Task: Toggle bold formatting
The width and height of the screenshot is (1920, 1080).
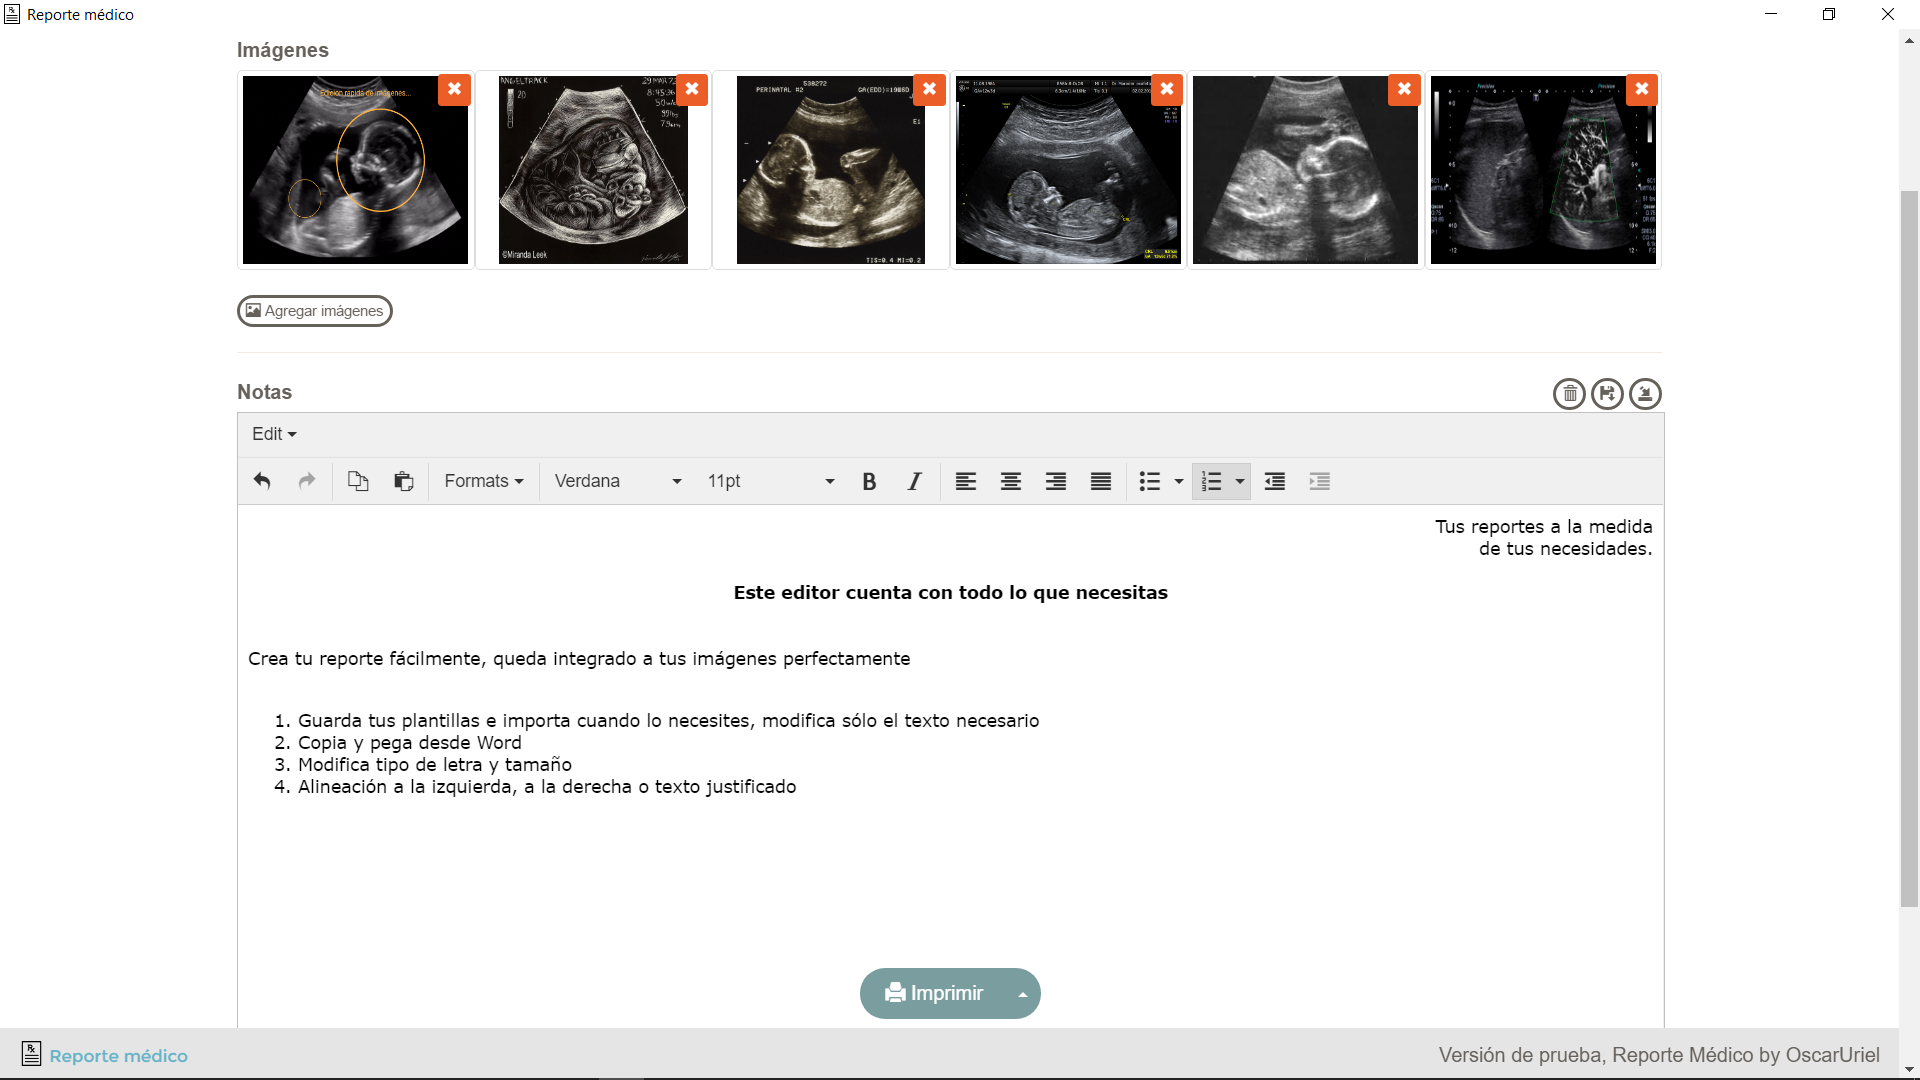Action: [x=869, y=481]
